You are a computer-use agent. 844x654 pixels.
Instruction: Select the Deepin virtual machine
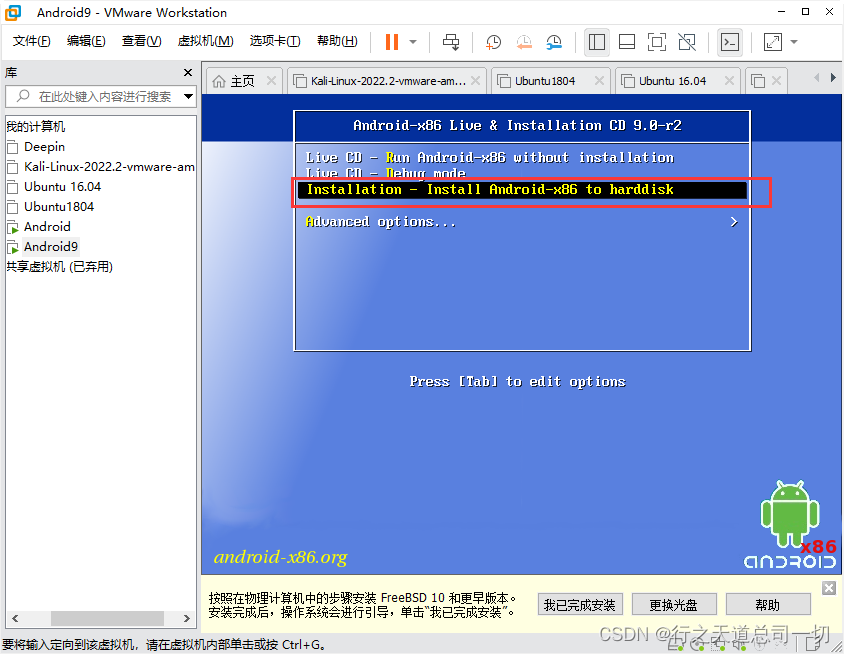44,146
